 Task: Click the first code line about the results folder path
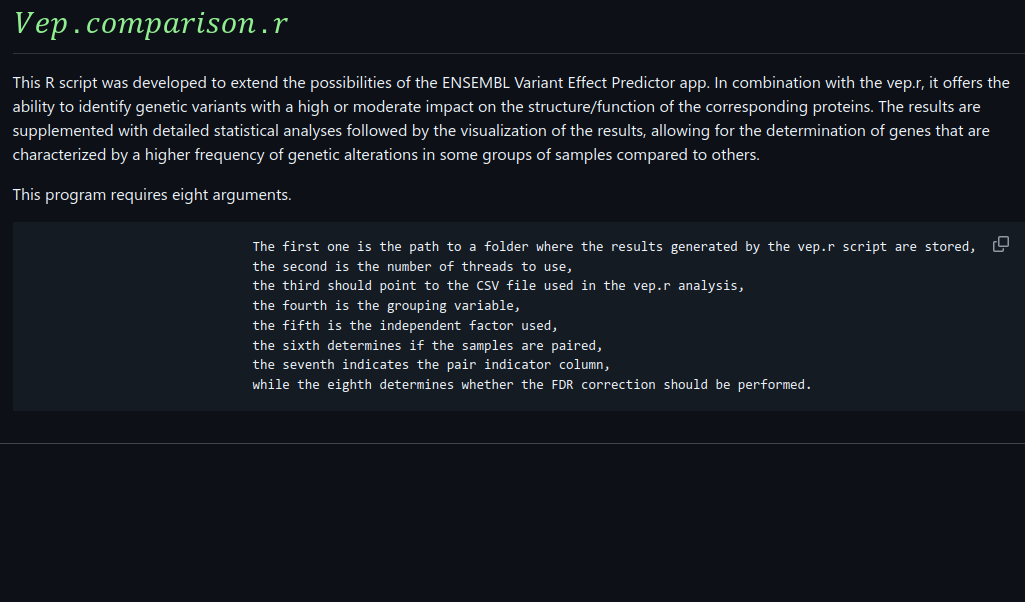(613, 247)
